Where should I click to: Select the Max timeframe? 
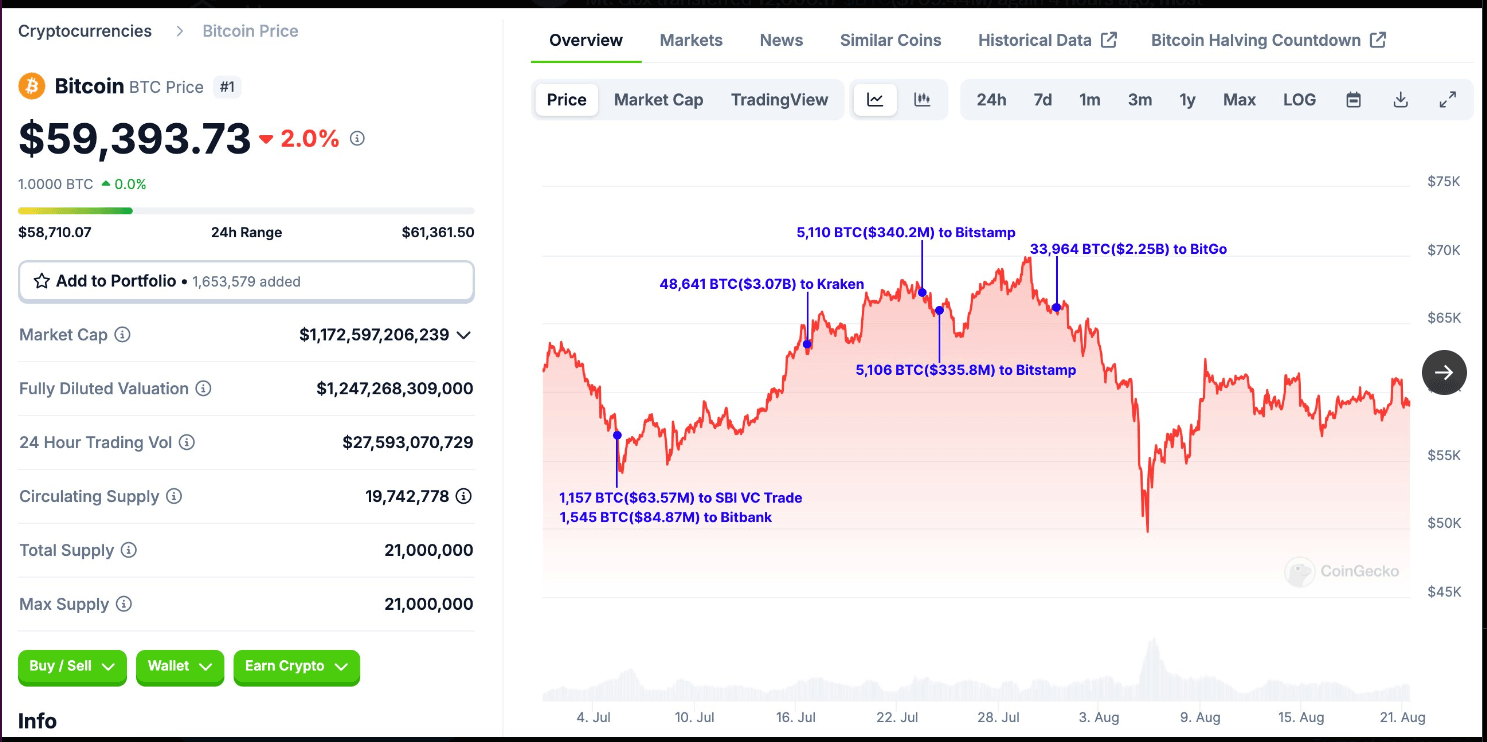click(x=1239, y=99)
